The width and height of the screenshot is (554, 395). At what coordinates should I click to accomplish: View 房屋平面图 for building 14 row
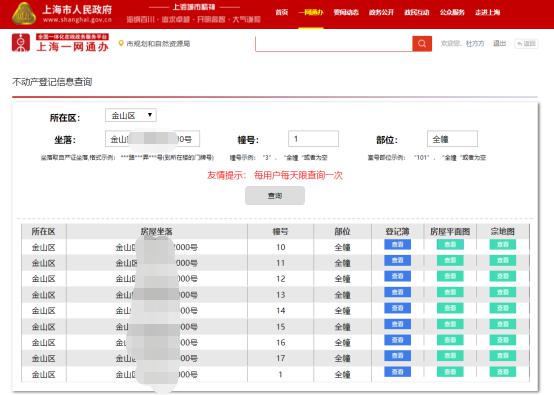pyautogui.click(x=450, y=308)
